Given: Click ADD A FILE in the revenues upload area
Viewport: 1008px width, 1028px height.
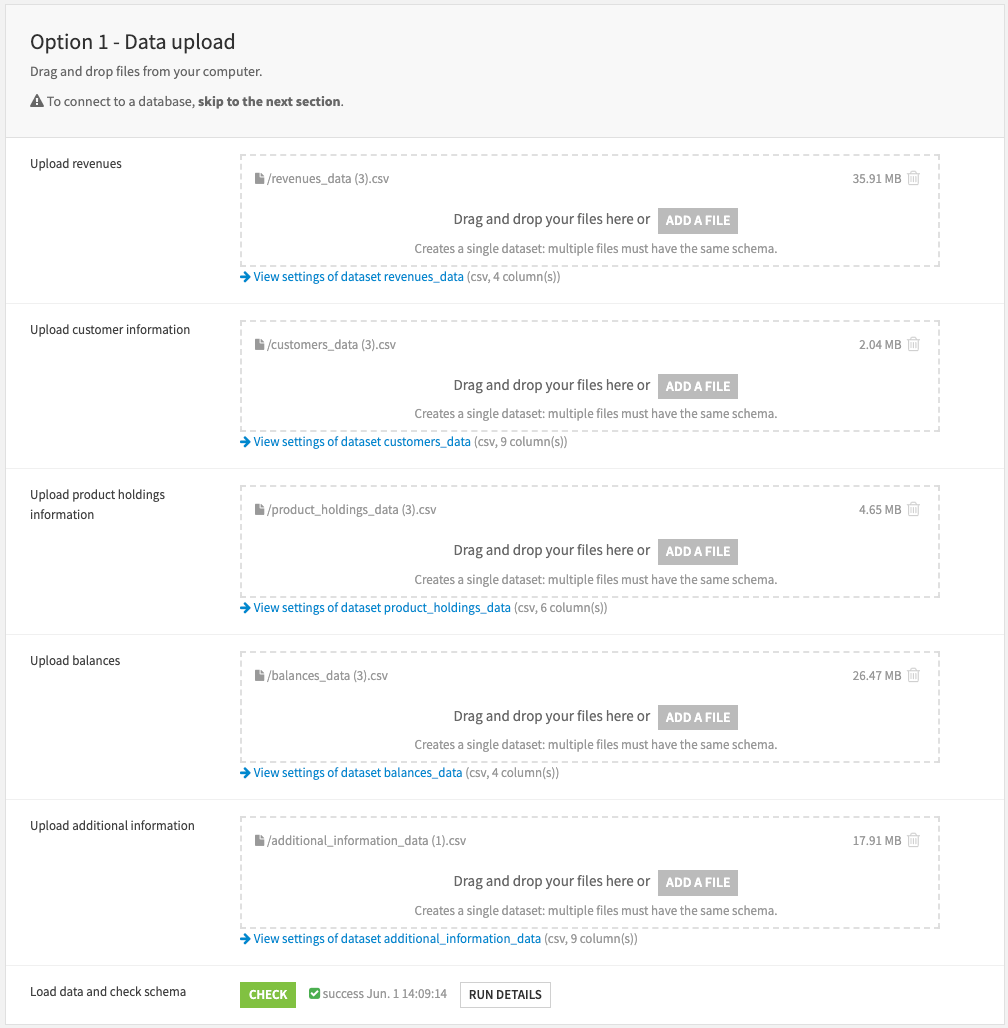Looking at the screenshot, I should (697, 220).
